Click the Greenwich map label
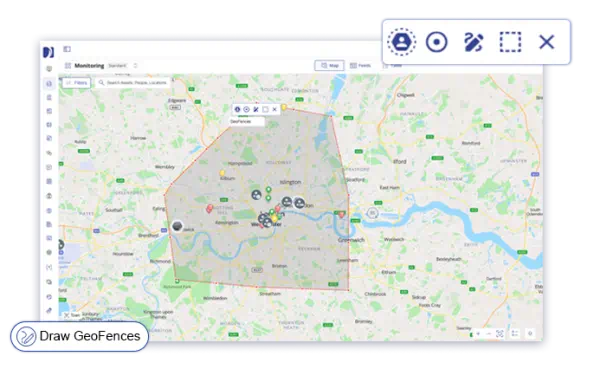Screen dimensions: 600x369 [351, 240]
